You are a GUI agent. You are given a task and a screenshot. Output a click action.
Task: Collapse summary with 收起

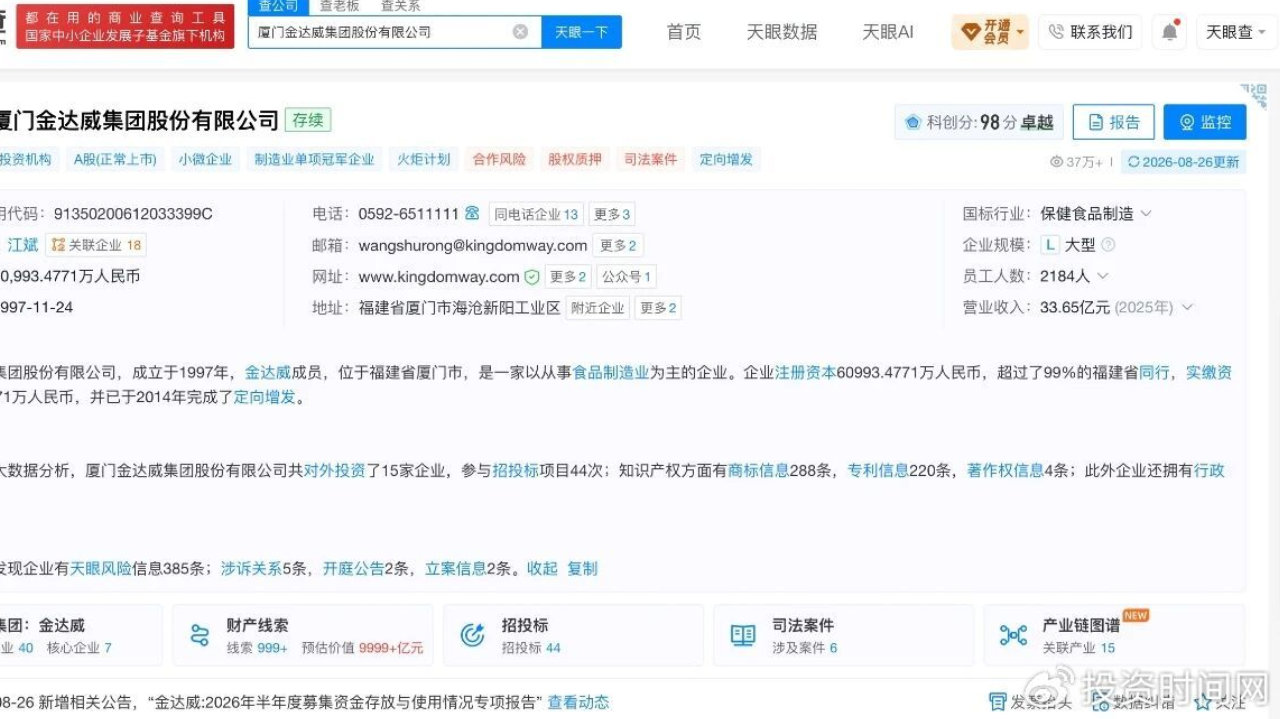click(x=542, y=568)
